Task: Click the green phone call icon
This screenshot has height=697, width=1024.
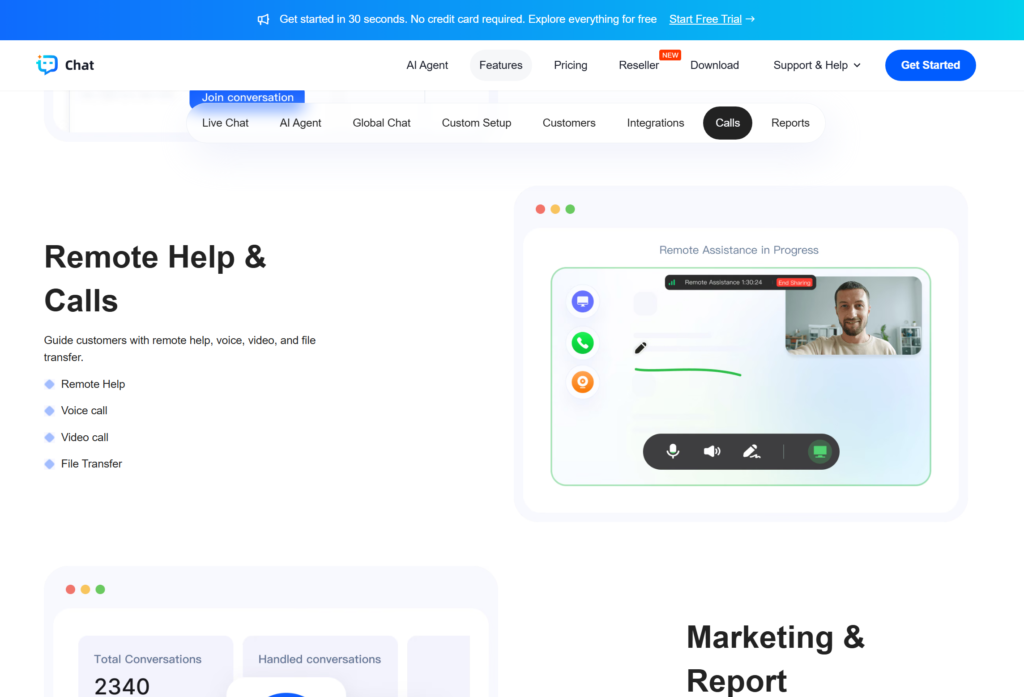Action: (583, 342)
